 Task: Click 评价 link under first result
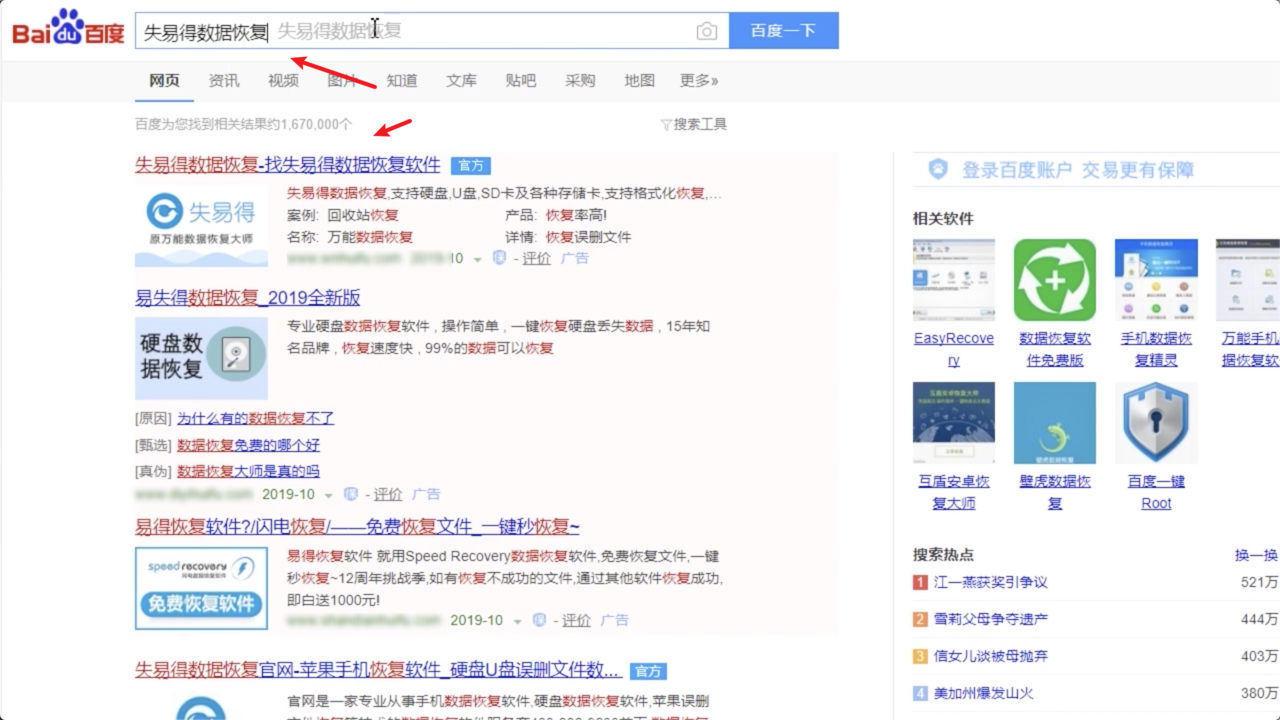pyautogui.click(x=536, y=258)
